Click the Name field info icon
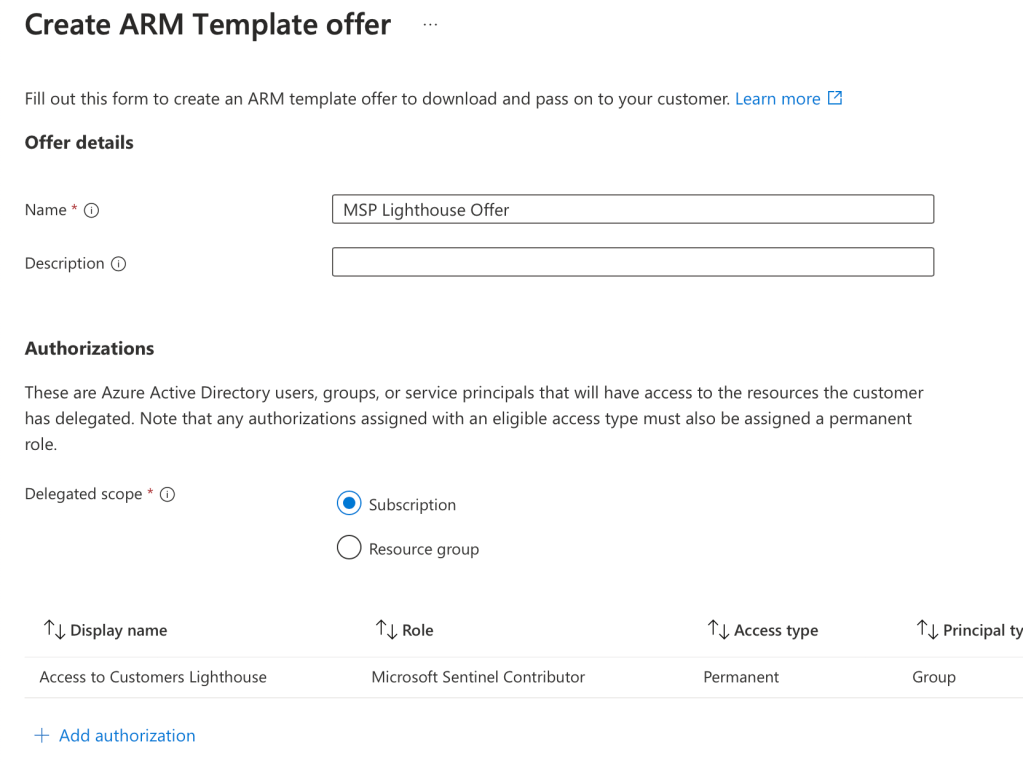Viewport: 1023px width, 766px height. pos(92,210)
